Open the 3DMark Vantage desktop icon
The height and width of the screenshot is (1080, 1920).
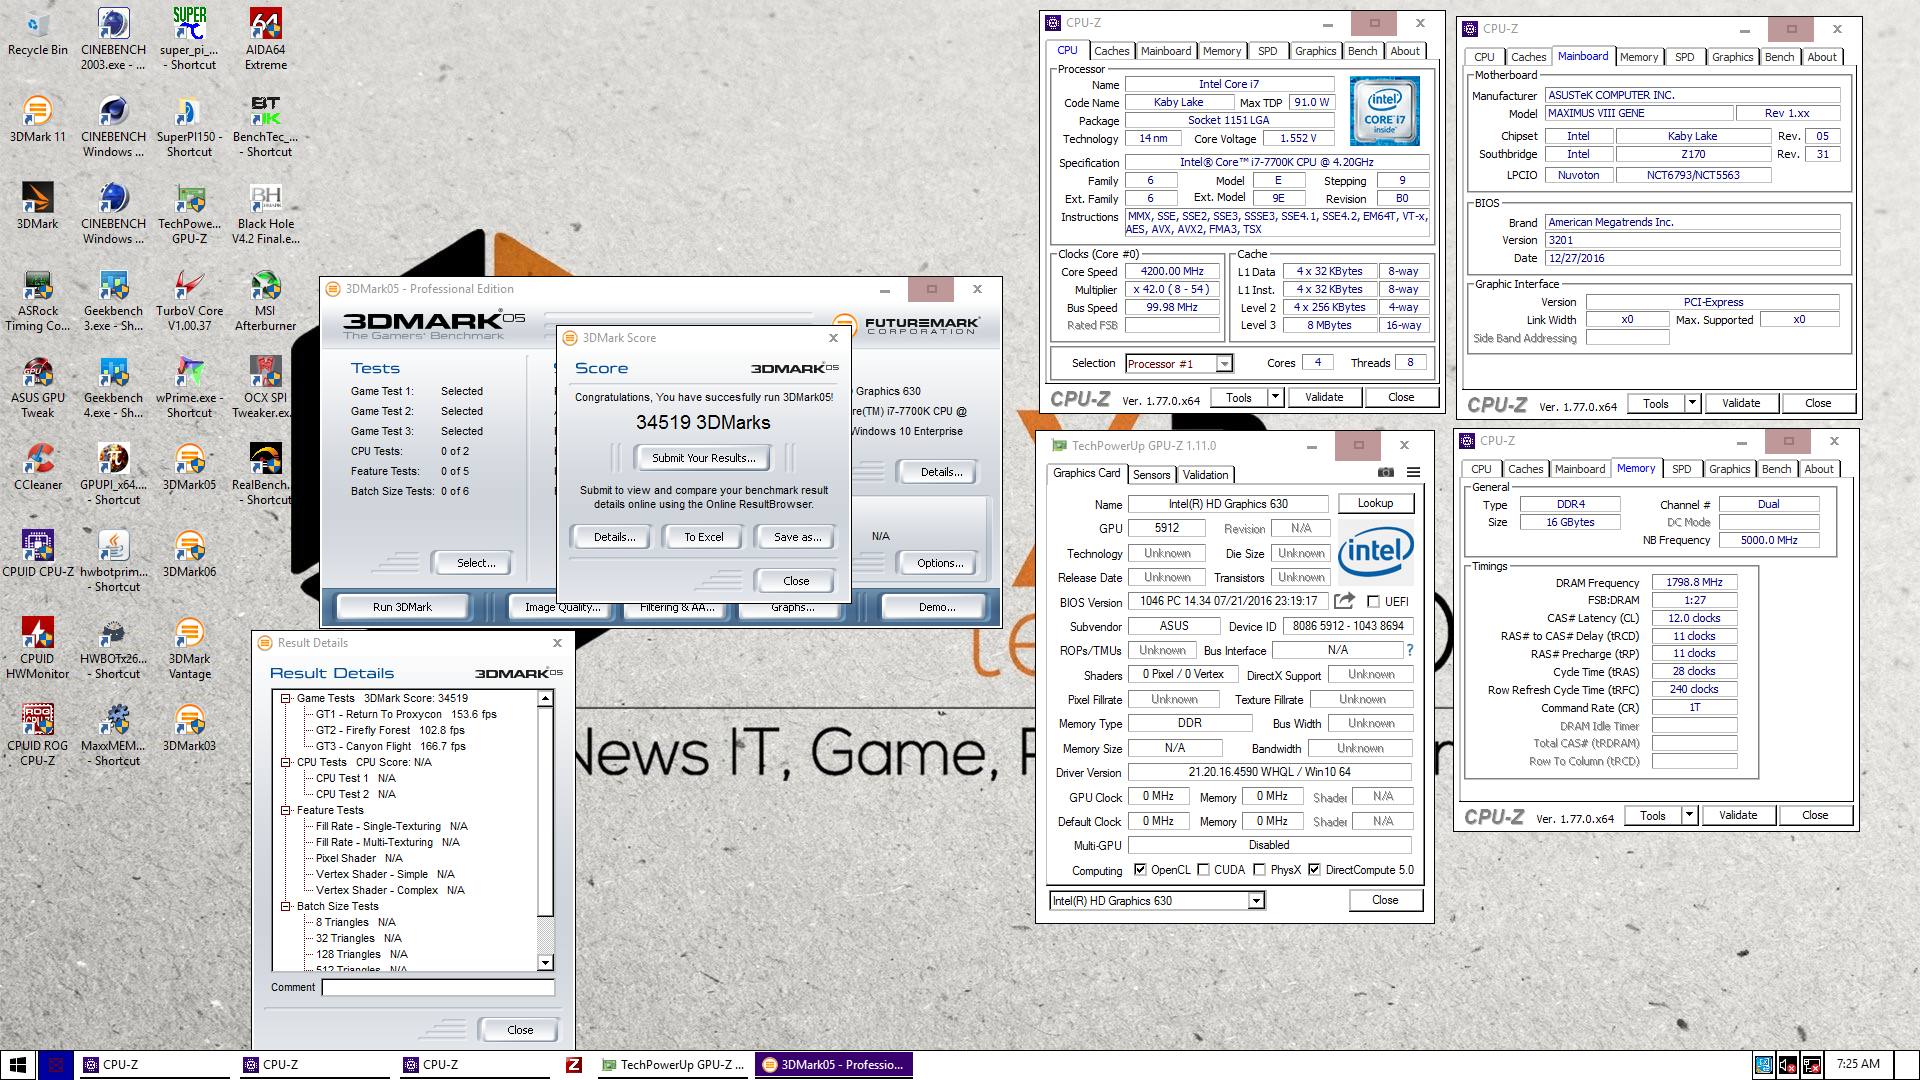tap(190, 647)
